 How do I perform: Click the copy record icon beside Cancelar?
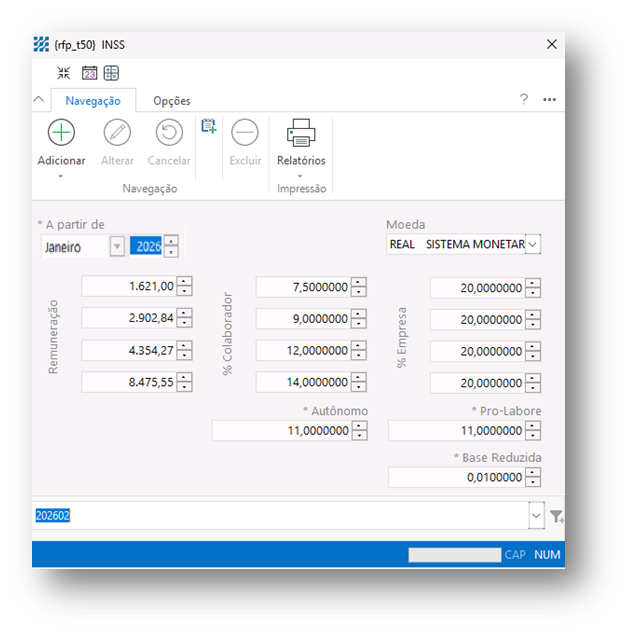pyautogui.click(x=208, y=126)
